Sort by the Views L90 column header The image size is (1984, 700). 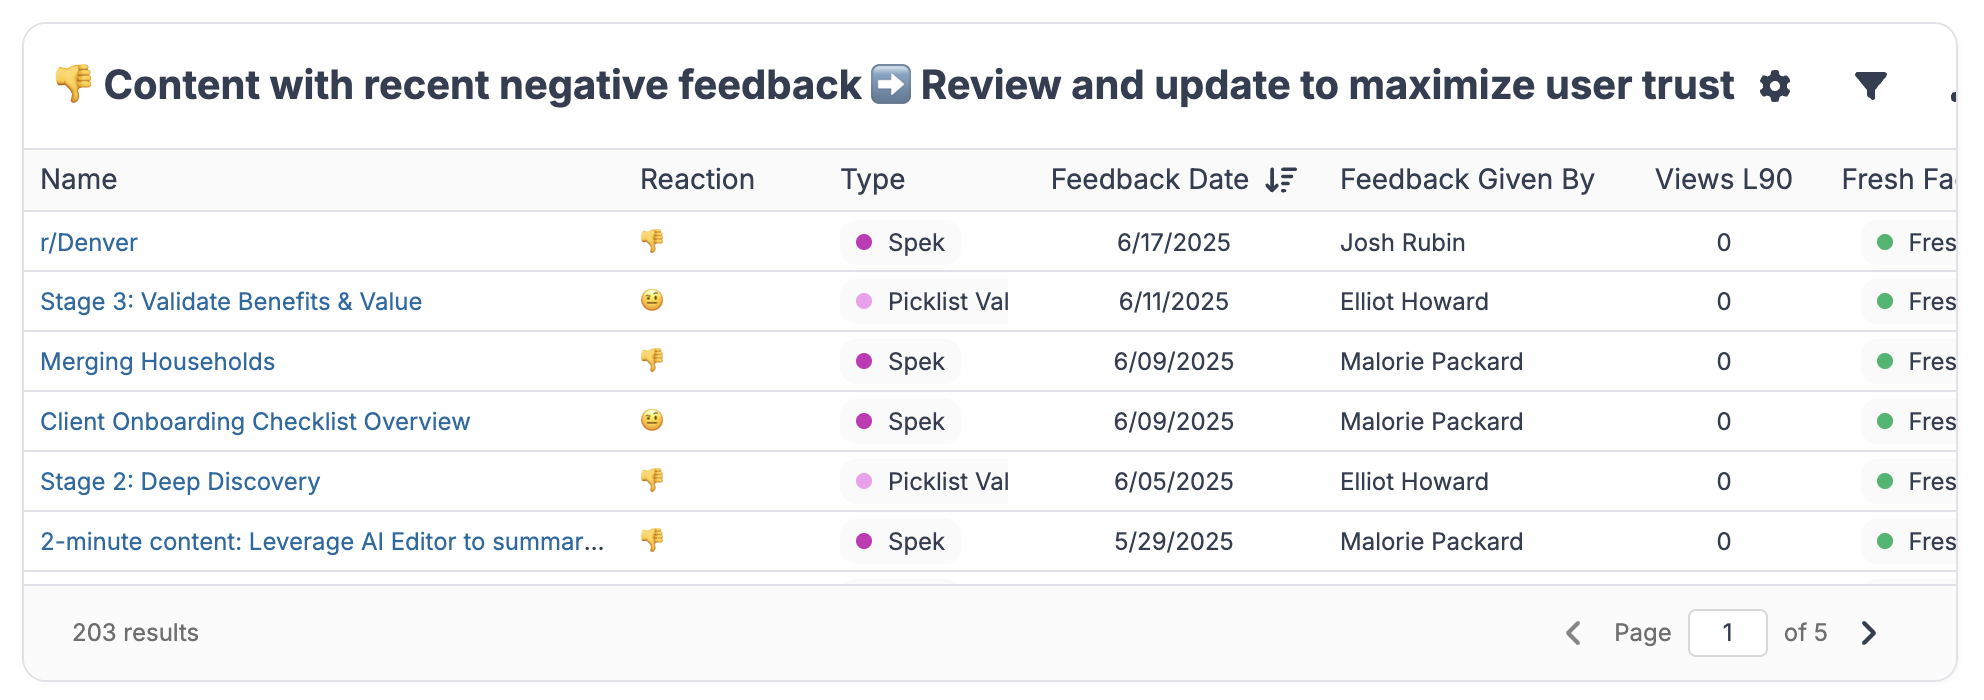pyautogui.click(x=1723, y=180)
